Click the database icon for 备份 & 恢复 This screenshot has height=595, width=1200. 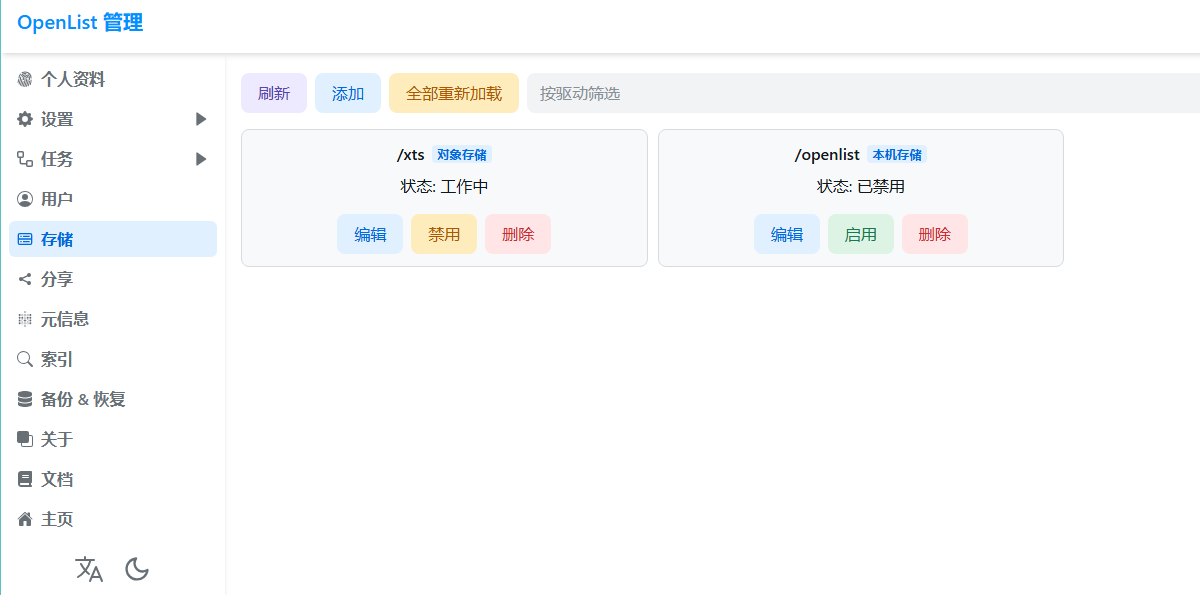25,399
